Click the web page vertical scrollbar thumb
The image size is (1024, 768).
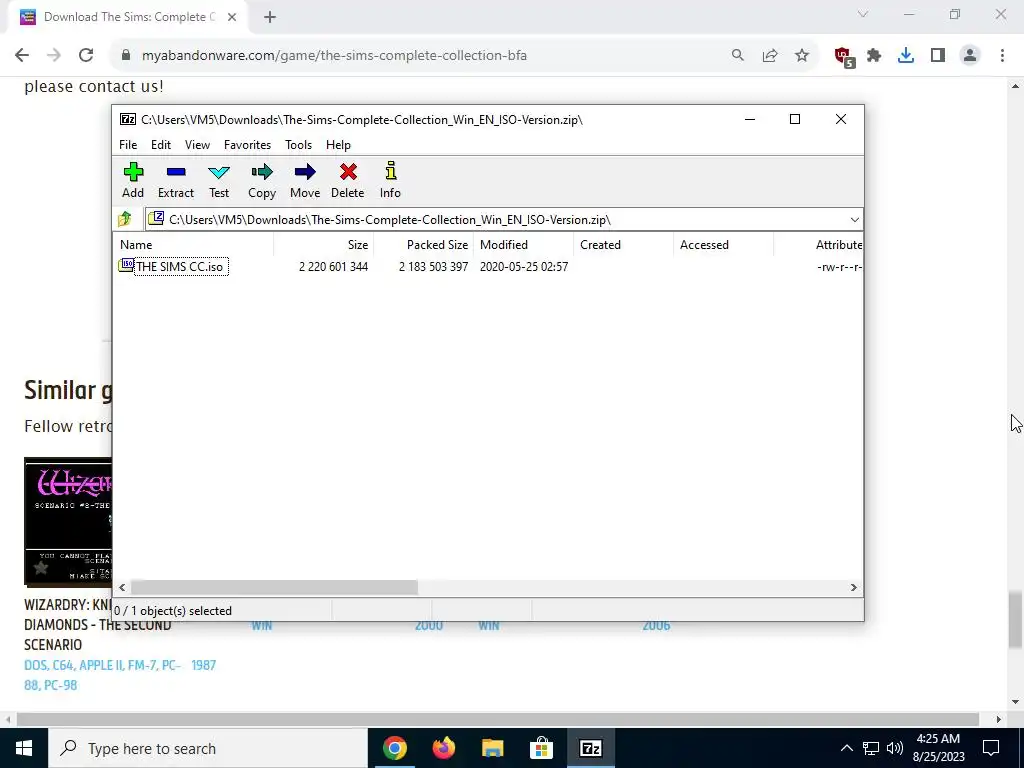pyautogui.click(x=1016, y=620)
